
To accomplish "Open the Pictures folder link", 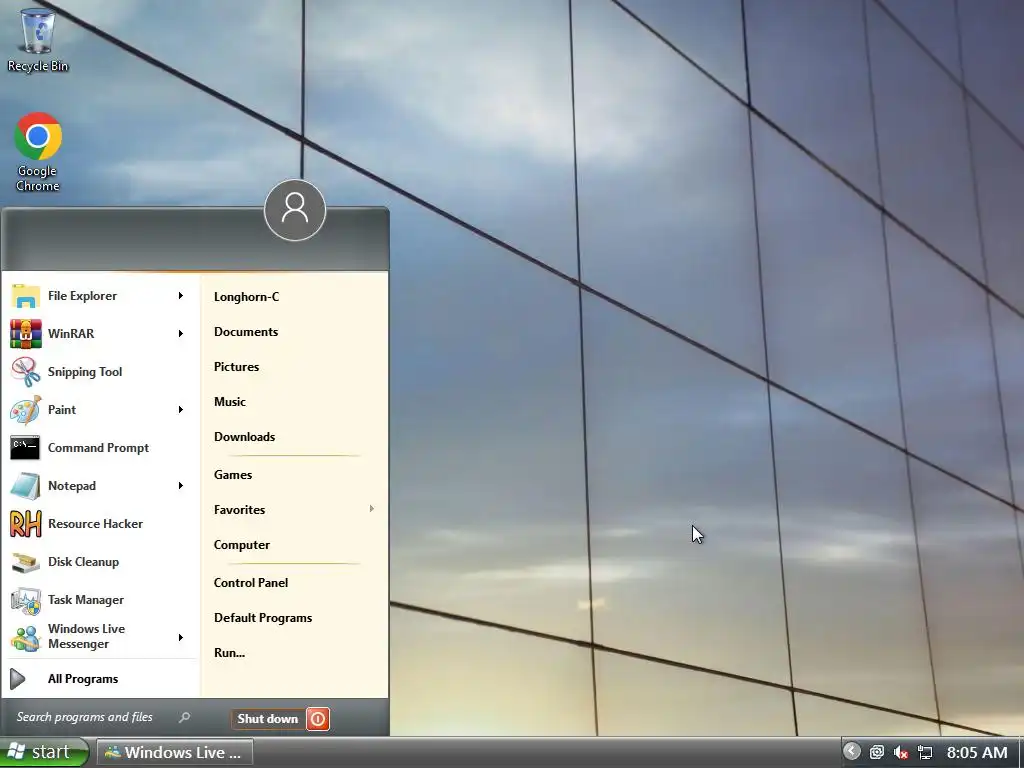I will coord(236,367).
